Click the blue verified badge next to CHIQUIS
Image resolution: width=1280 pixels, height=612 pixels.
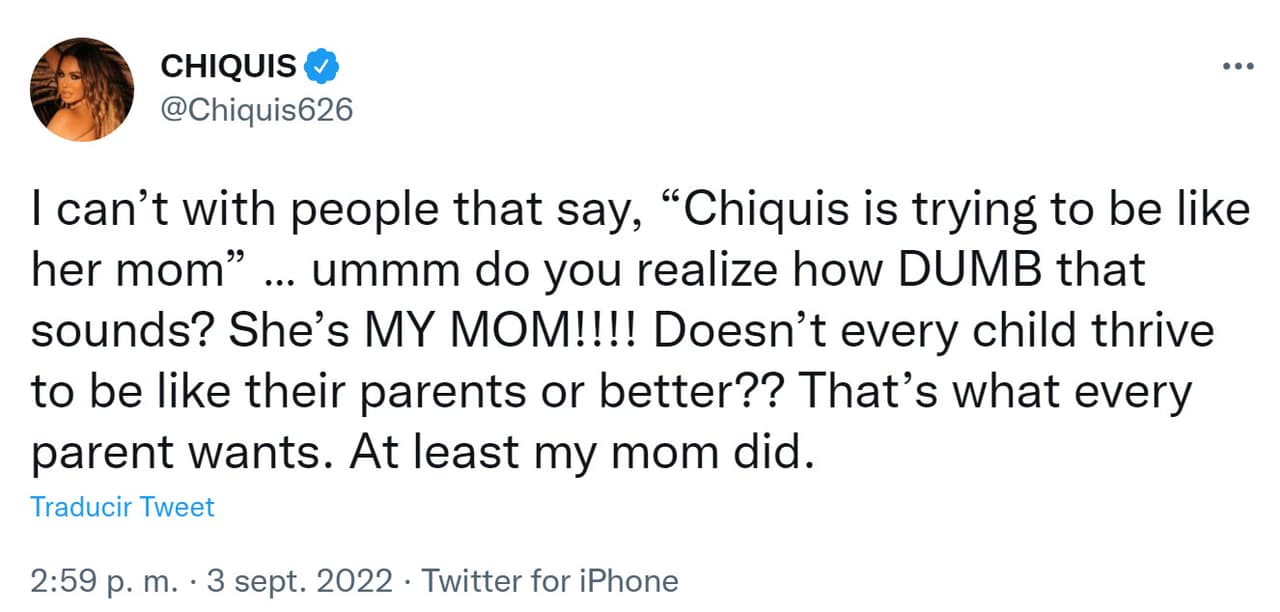click(320, 64)
